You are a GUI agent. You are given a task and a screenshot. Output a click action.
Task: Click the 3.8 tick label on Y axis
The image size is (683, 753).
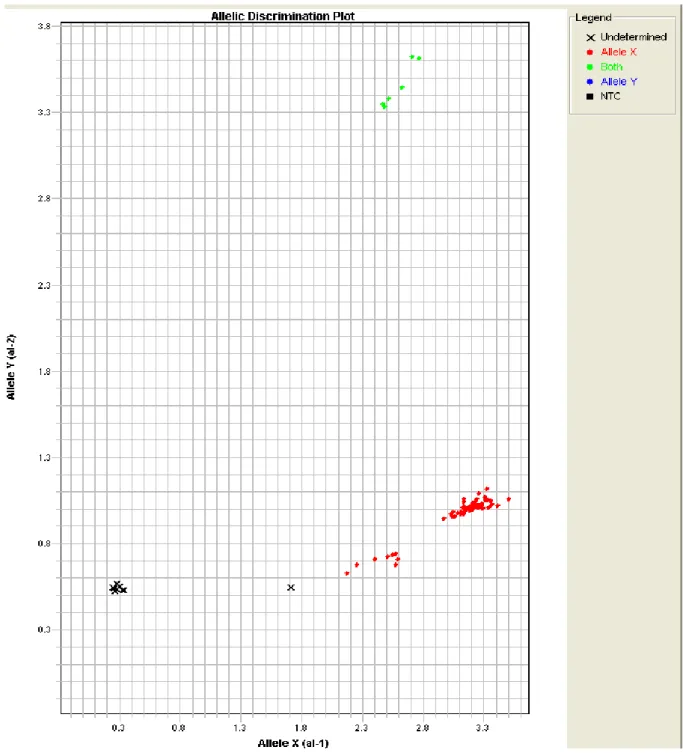[x=44, y=26]
